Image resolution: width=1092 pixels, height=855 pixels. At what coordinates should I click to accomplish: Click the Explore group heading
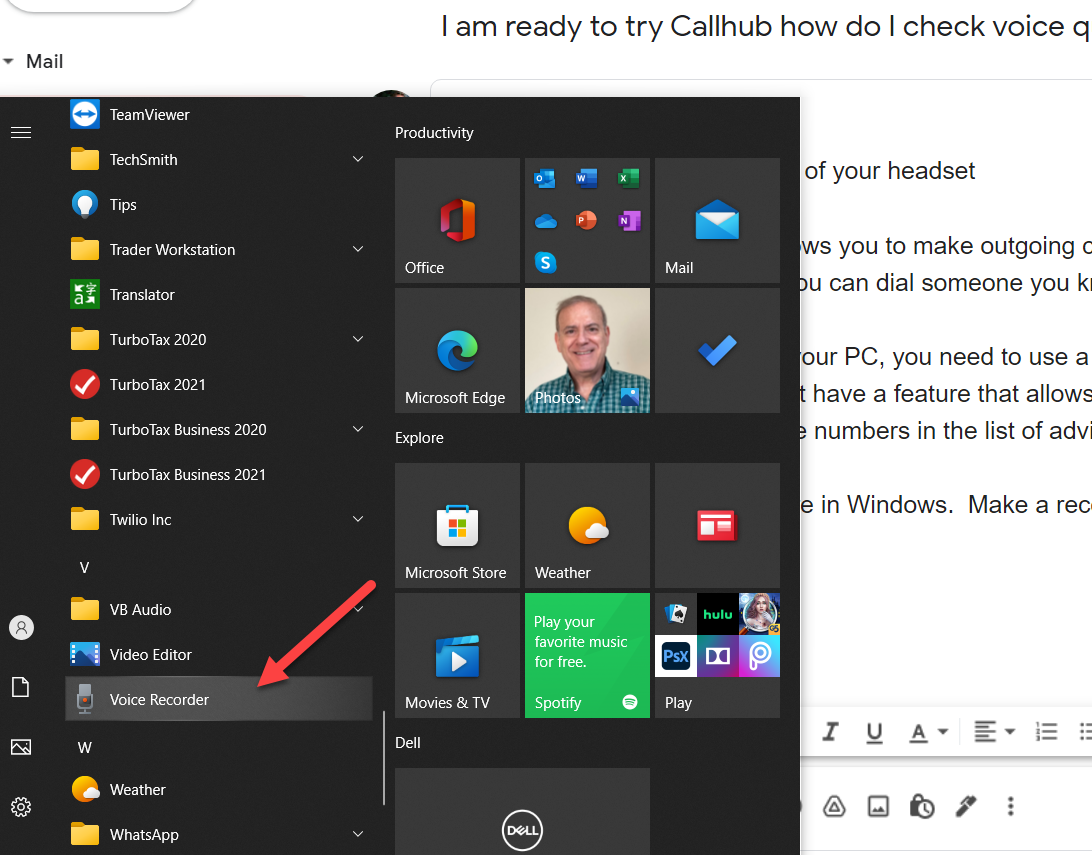click(419, 438)
